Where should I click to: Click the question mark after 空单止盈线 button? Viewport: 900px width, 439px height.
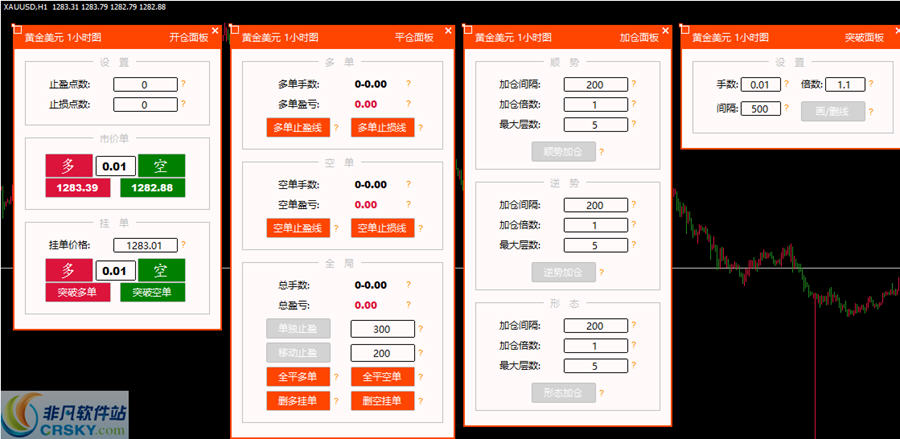coord(336,228)
